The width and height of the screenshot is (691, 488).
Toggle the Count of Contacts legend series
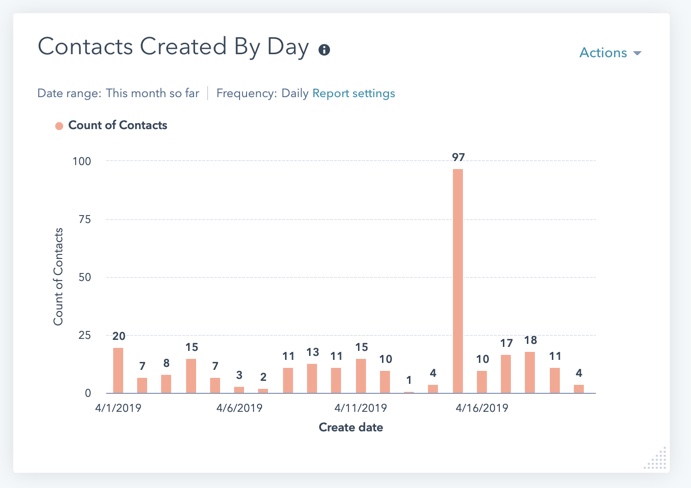[x=117, y=126]
